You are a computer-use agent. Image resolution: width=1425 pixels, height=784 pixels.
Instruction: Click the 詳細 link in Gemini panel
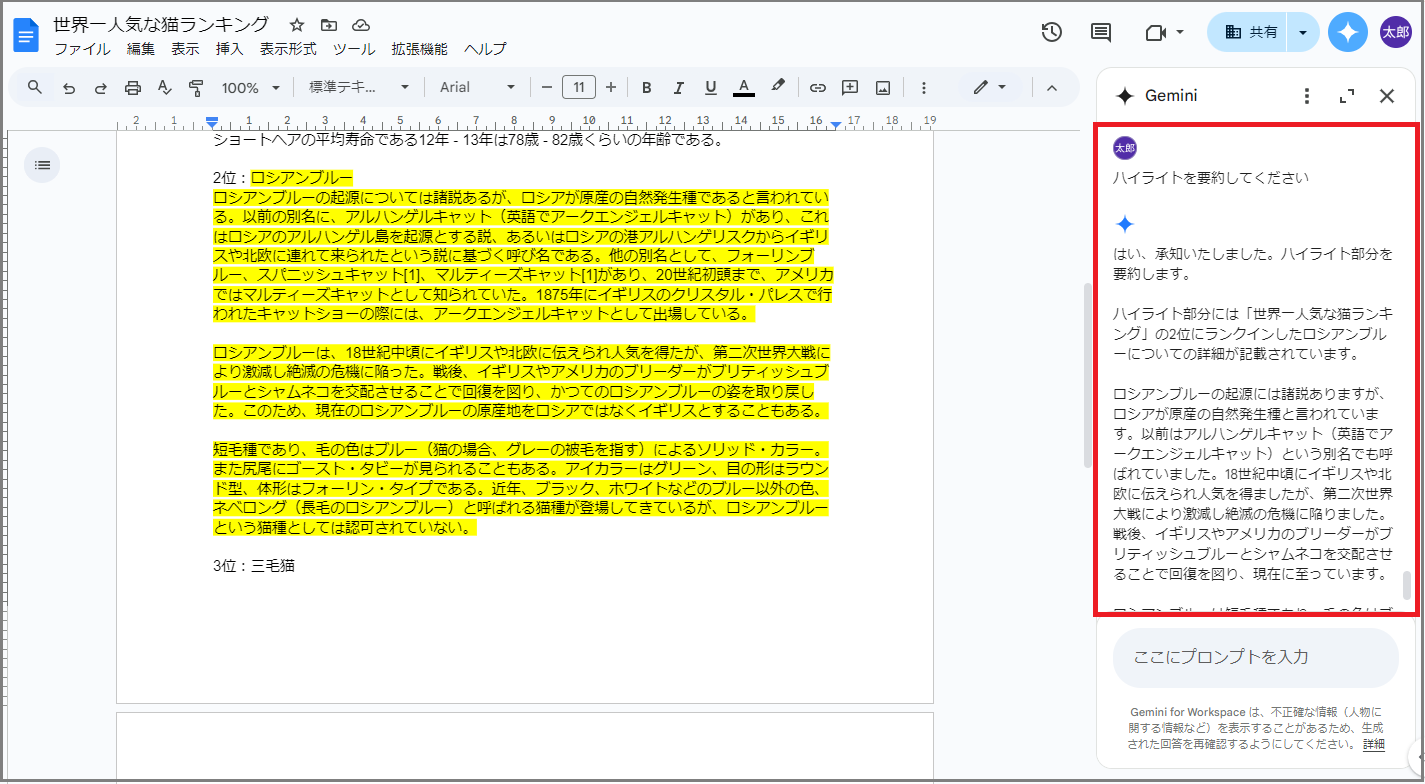tap(1373, 745)
